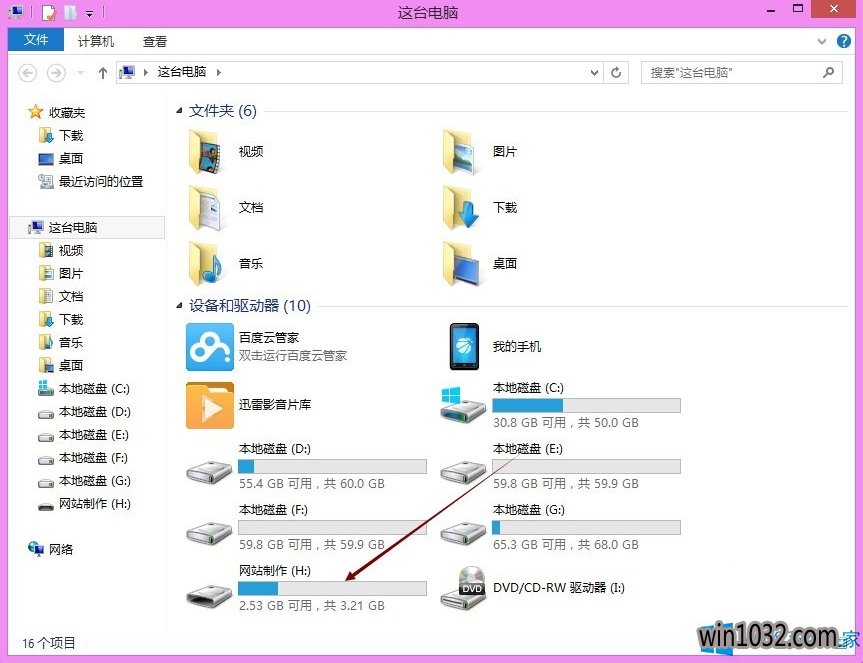The image size is (863, 663).
Task: Select the DVD/CD-RW 驱动器 (I:) icon
Action: pos(464,588)
